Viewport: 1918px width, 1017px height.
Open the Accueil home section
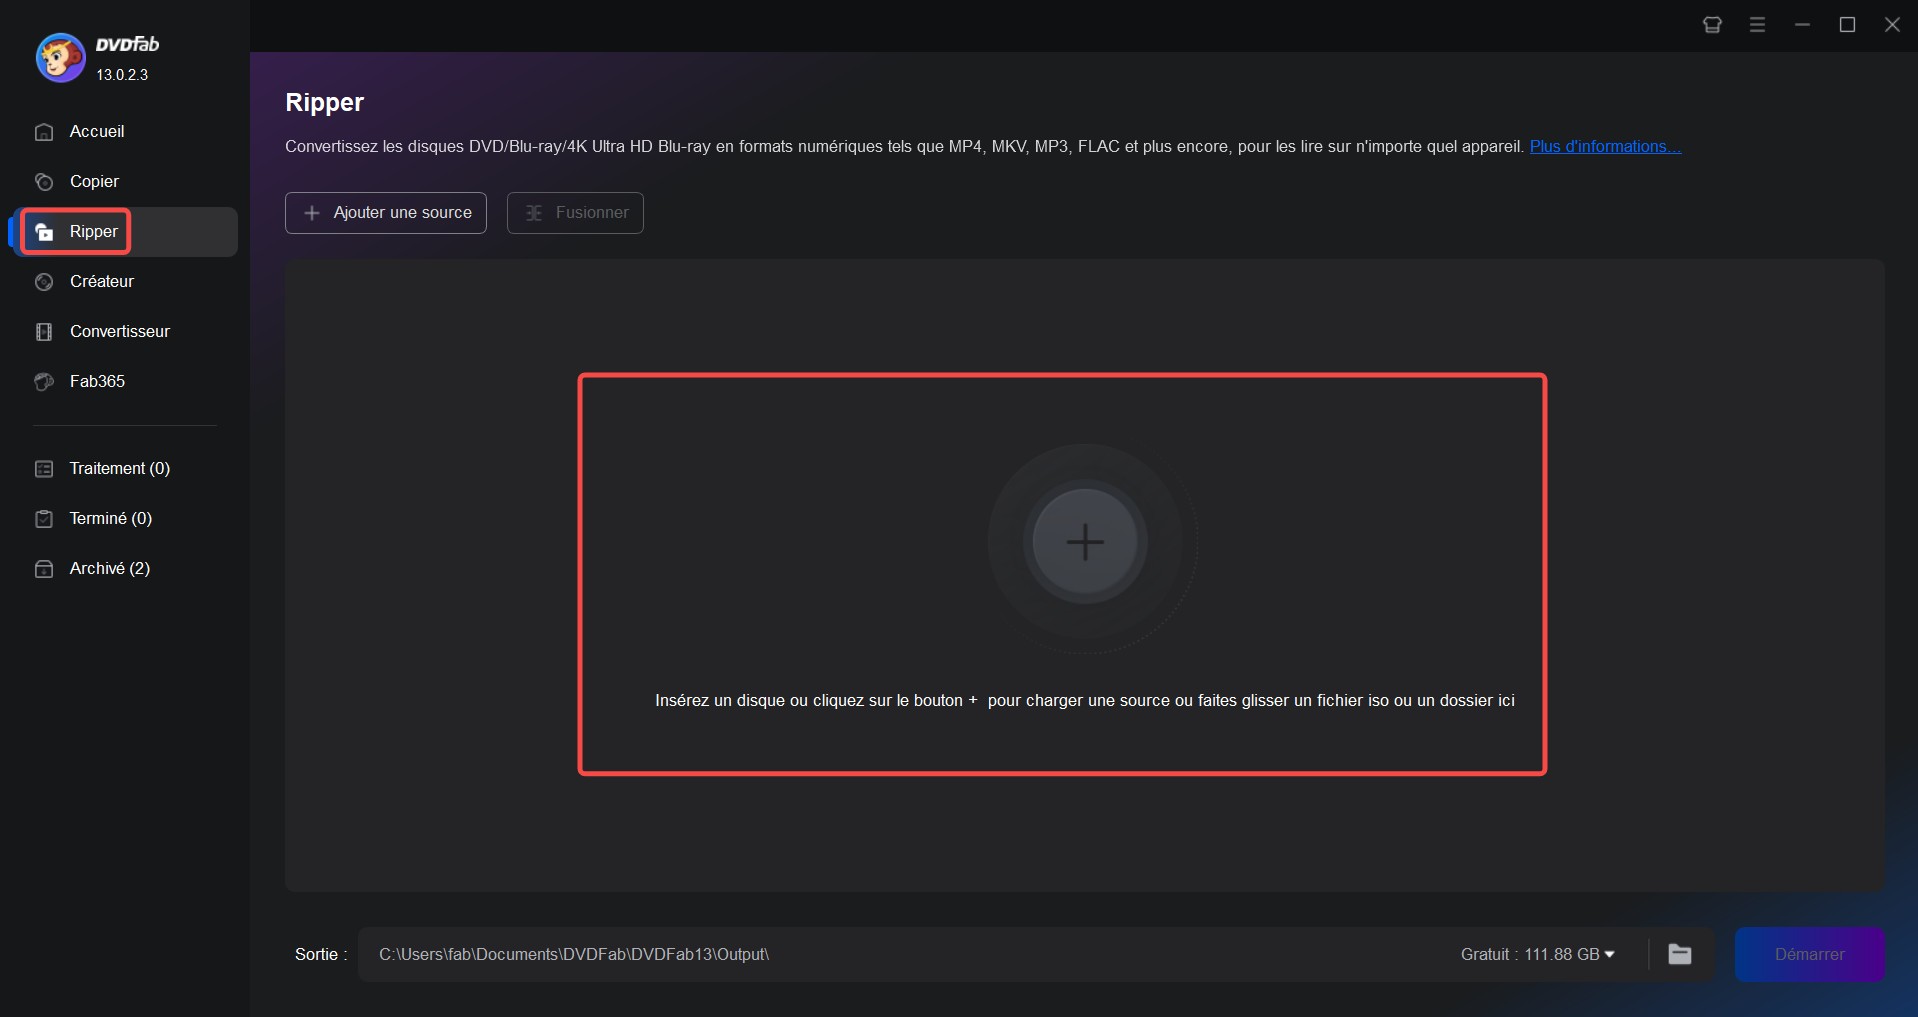click(97, 131)
